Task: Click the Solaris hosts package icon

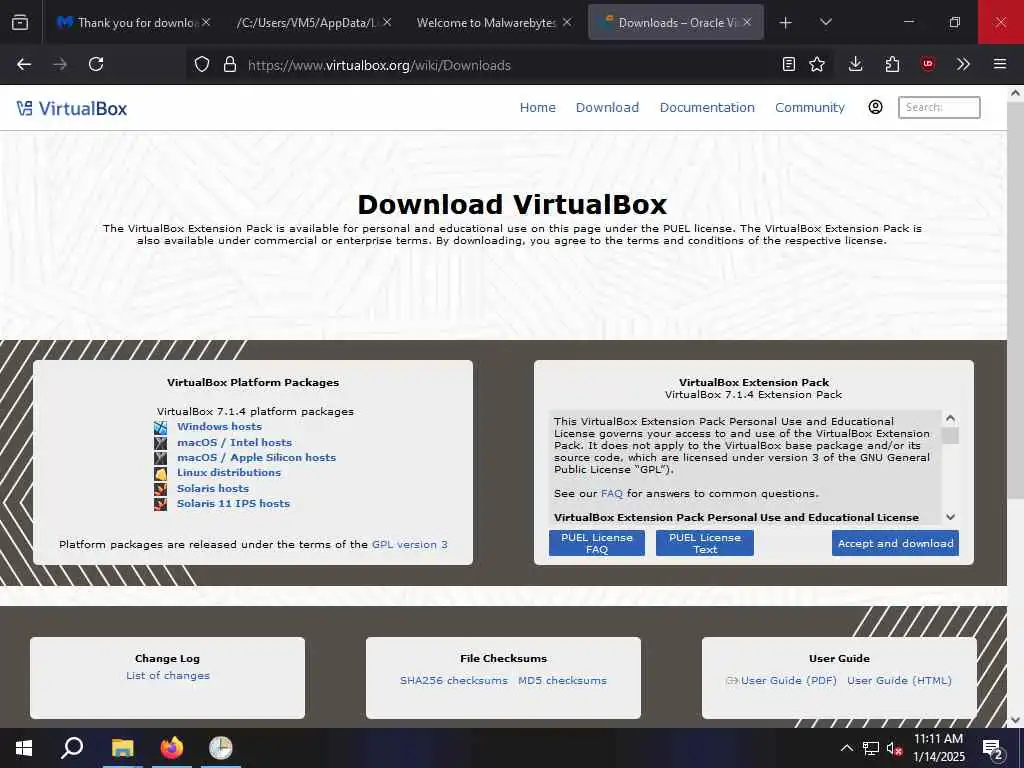Action: [161, 488]
